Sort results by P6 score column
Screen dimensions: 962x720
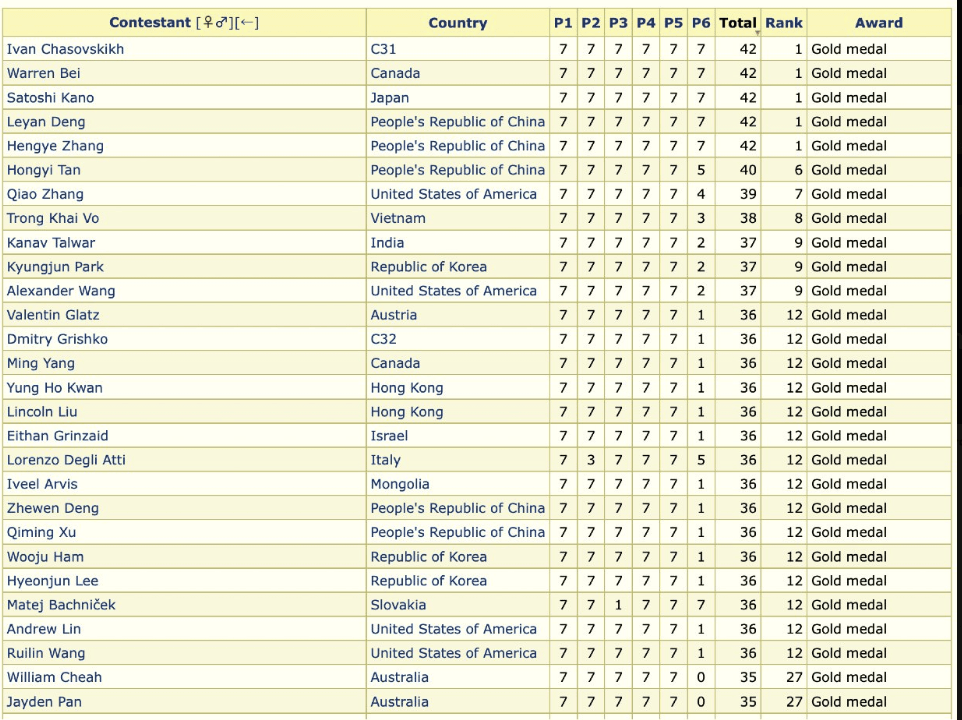[x=700, y=23]
